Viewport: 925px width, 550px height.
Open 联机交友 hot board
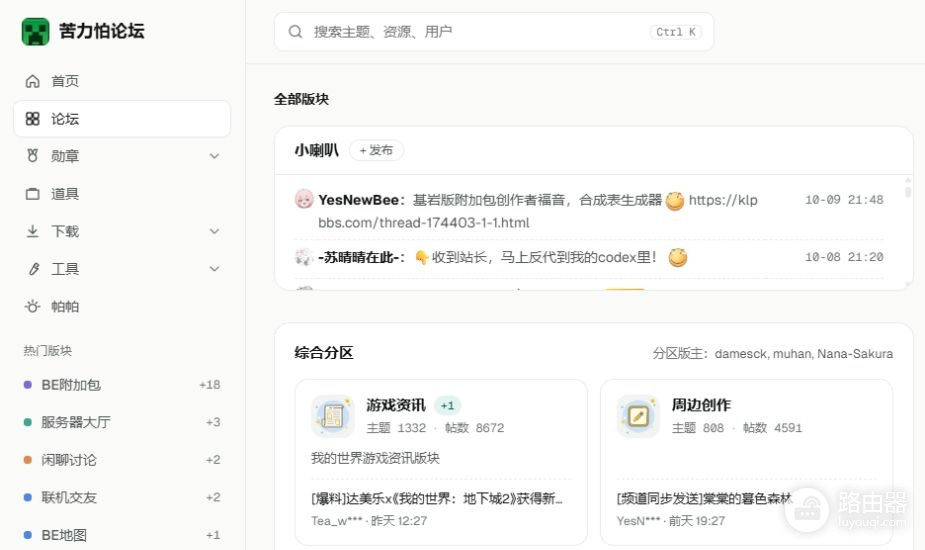tap(122, 497)
